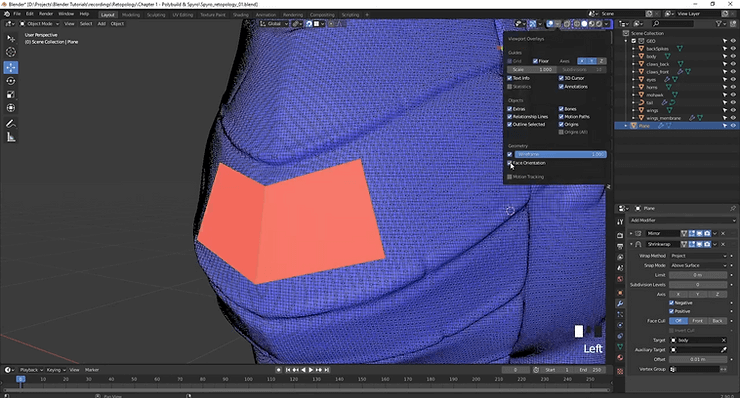Select the 3D Cursor tool
Image resolution: width=740 pixels, height=398 pixels.
[11, 52]
